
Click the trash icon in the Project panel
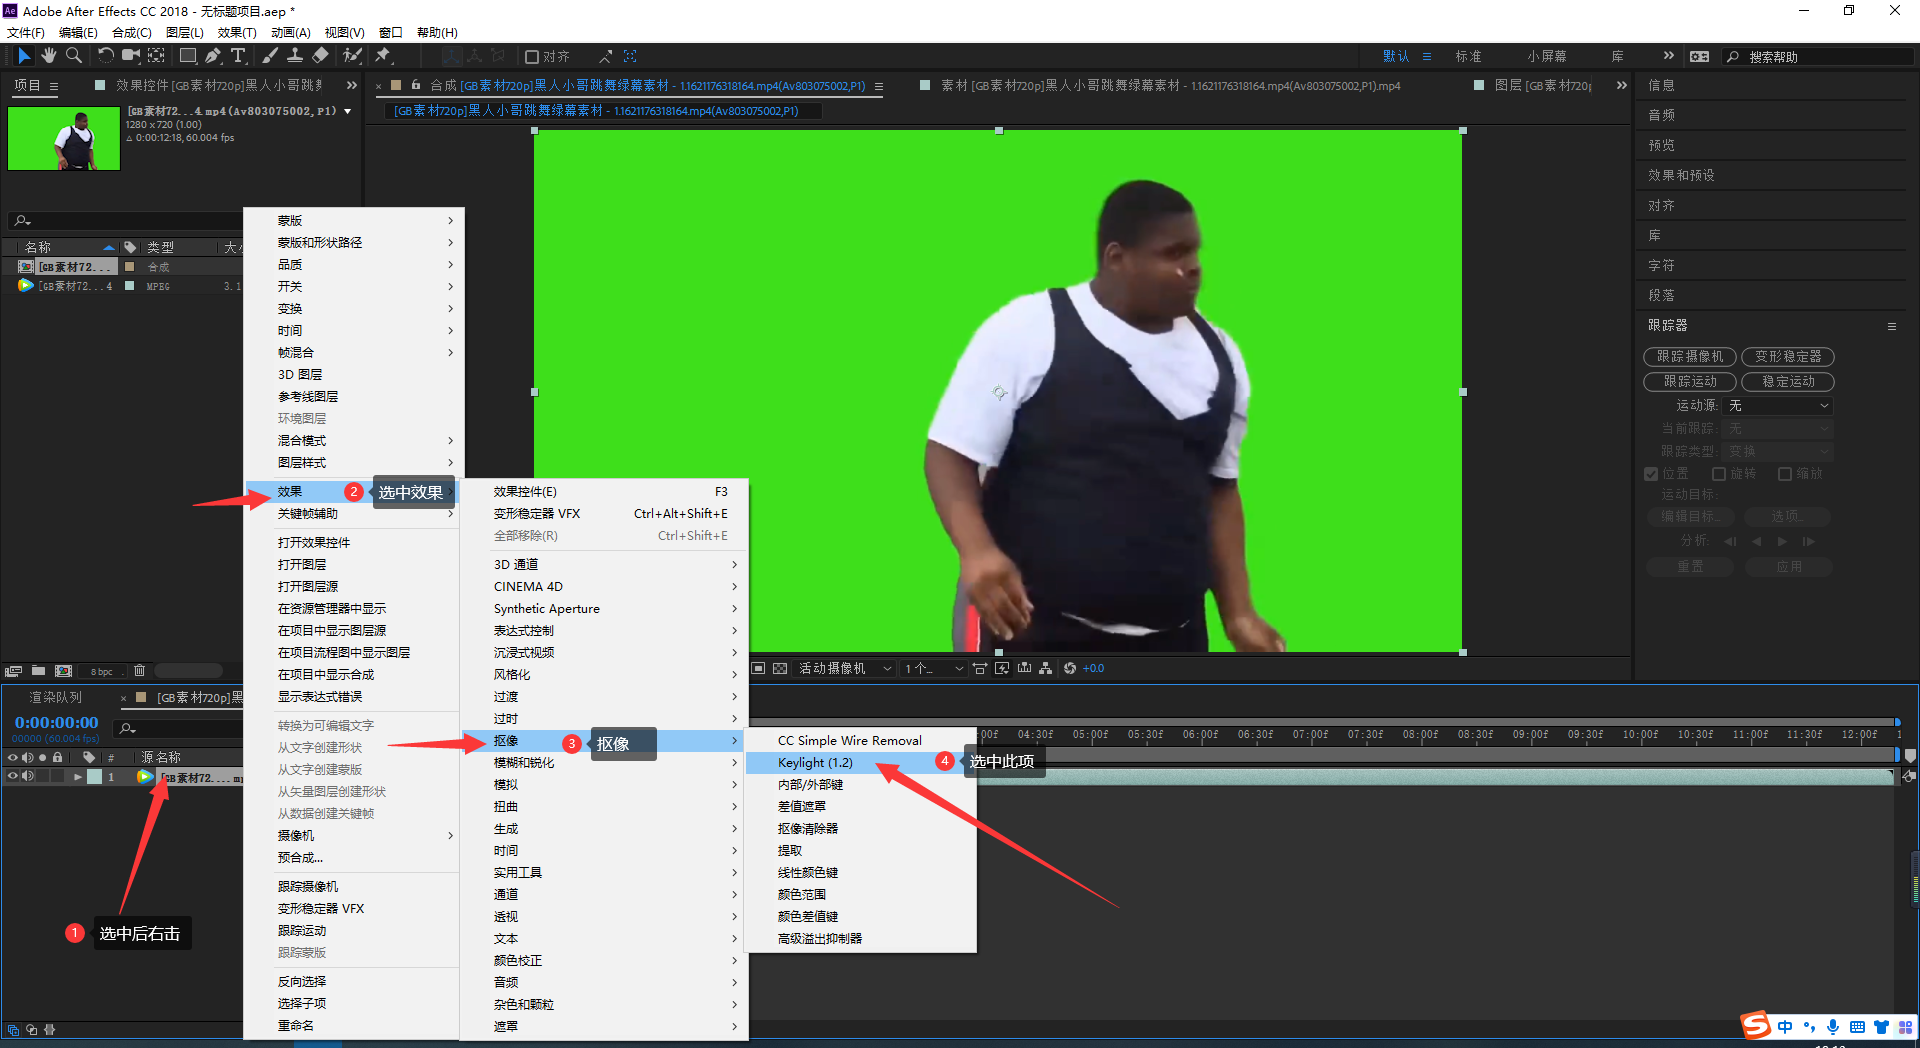click(140, 671)
